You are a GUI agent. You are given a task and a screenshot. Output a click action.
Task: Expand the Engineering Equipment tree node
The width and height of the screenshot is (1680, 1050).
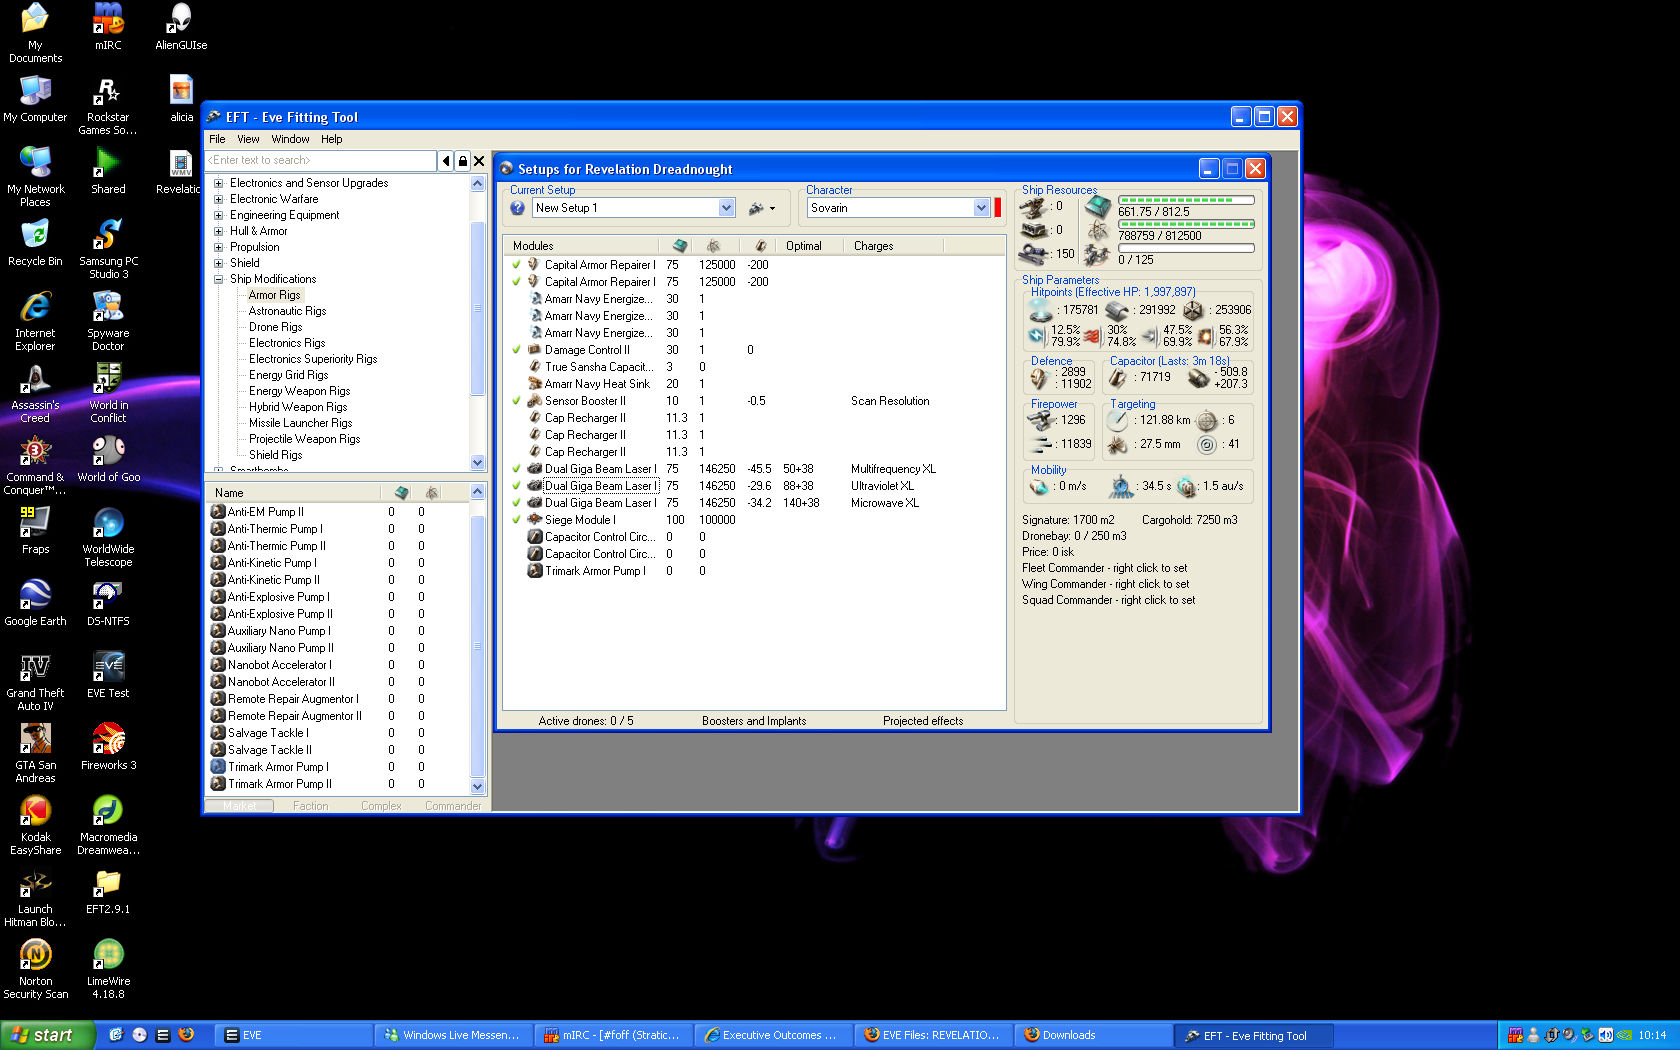(x=218, y=215)
